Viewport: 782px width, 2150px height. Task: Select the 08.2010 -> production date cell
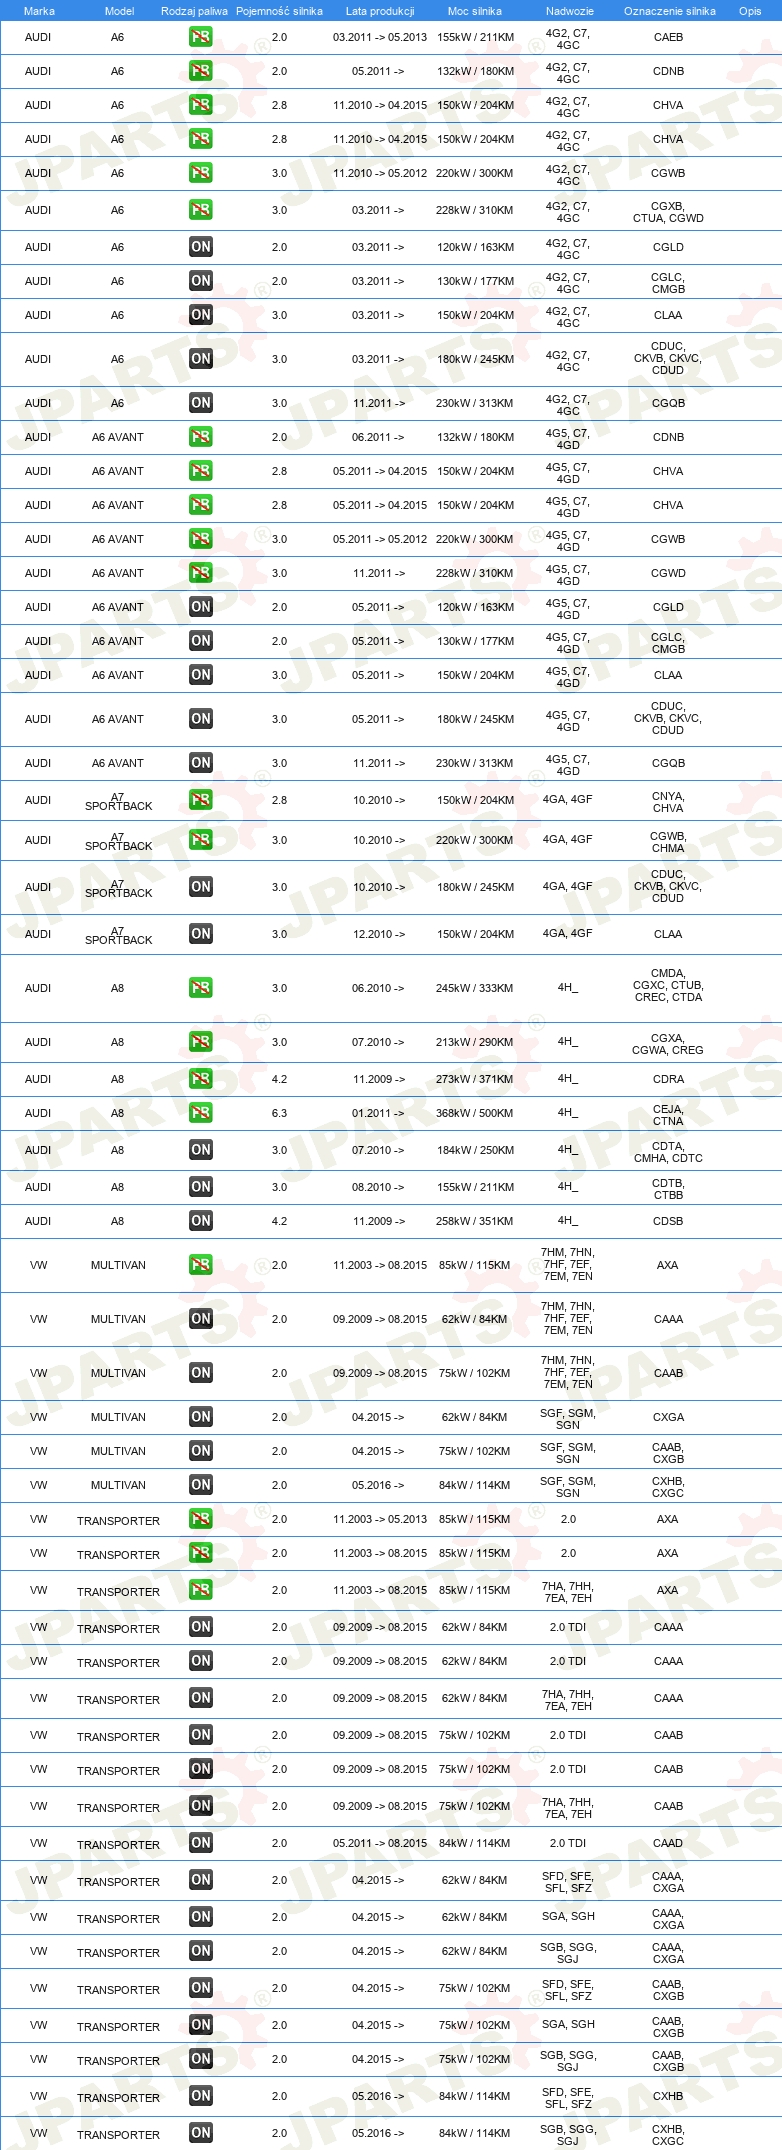(x=379, y=1187)
